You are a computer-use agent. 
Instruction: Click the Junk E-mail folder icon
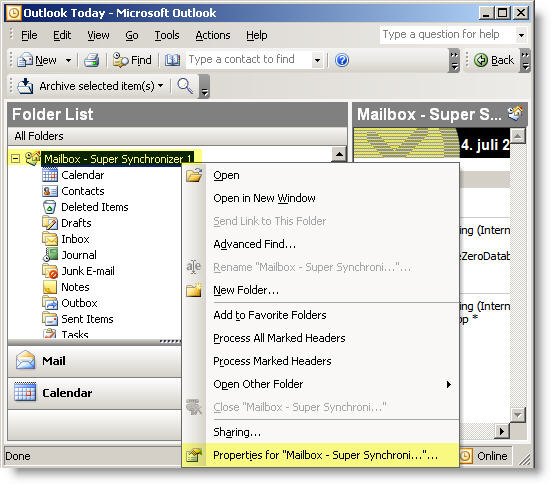point(50,271)
